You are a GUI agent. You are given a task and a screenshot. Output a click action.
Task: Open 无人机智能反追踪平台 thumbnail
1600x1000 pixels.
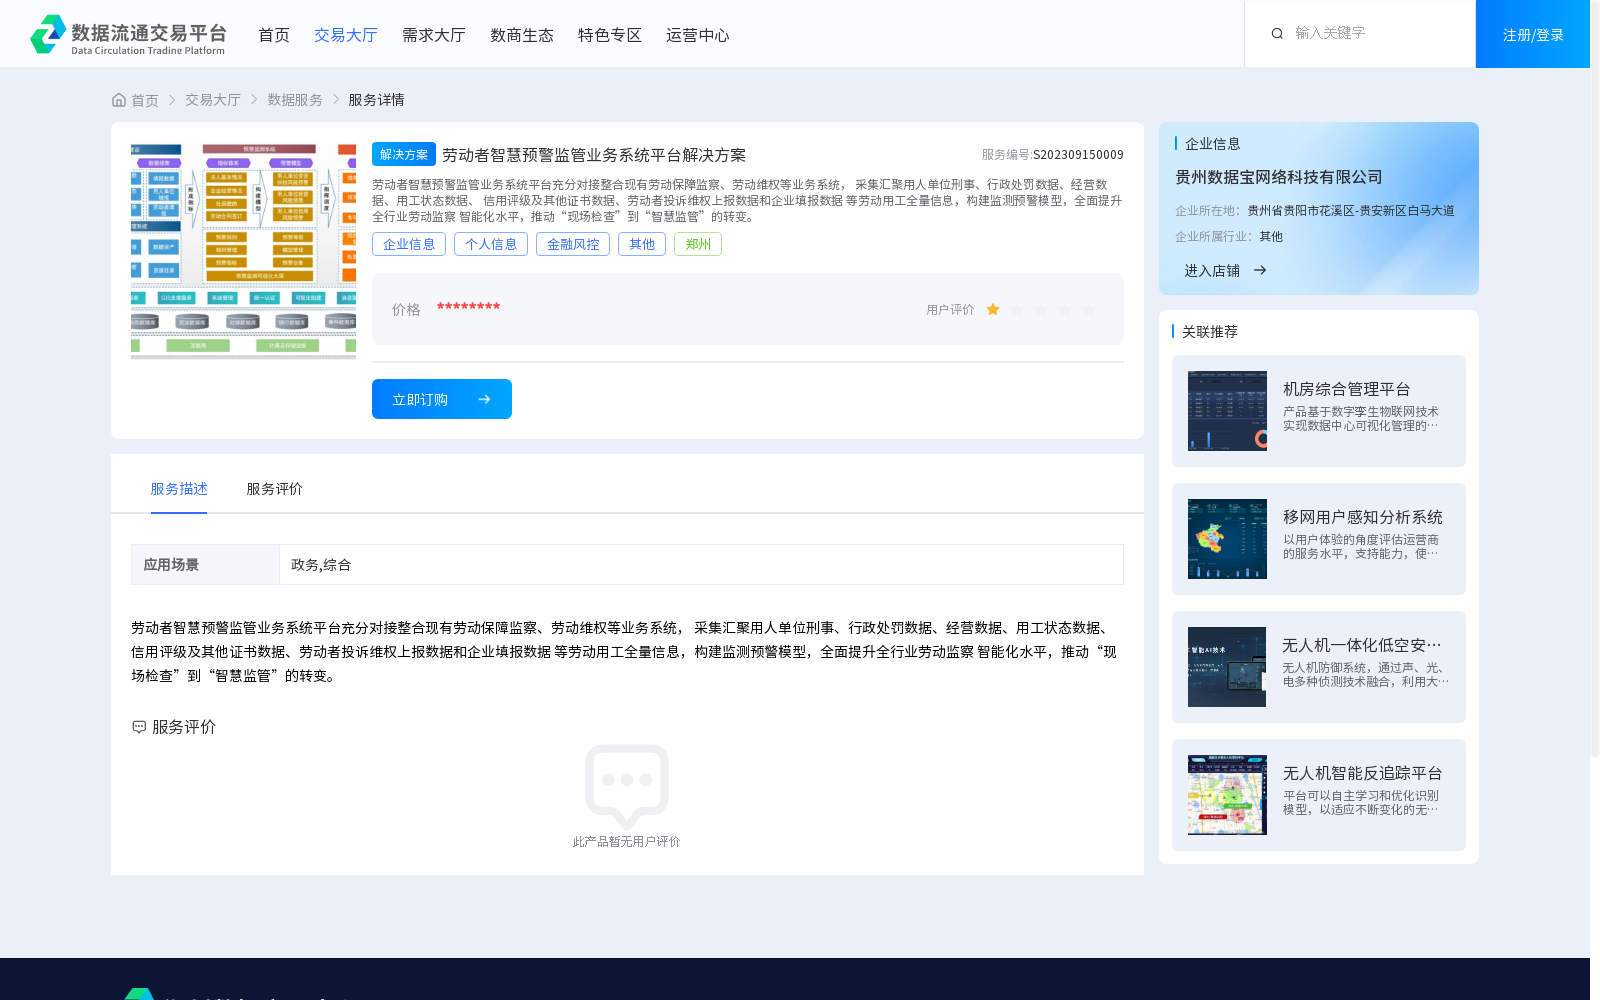pyautogui.click(x=1227, y=795)
